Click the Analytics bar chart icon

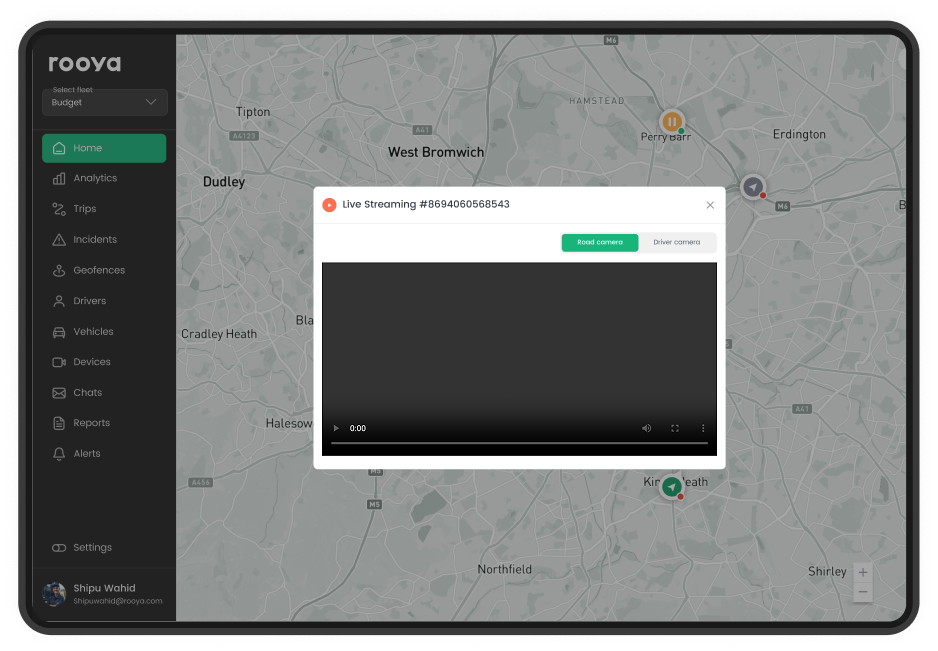59,179
